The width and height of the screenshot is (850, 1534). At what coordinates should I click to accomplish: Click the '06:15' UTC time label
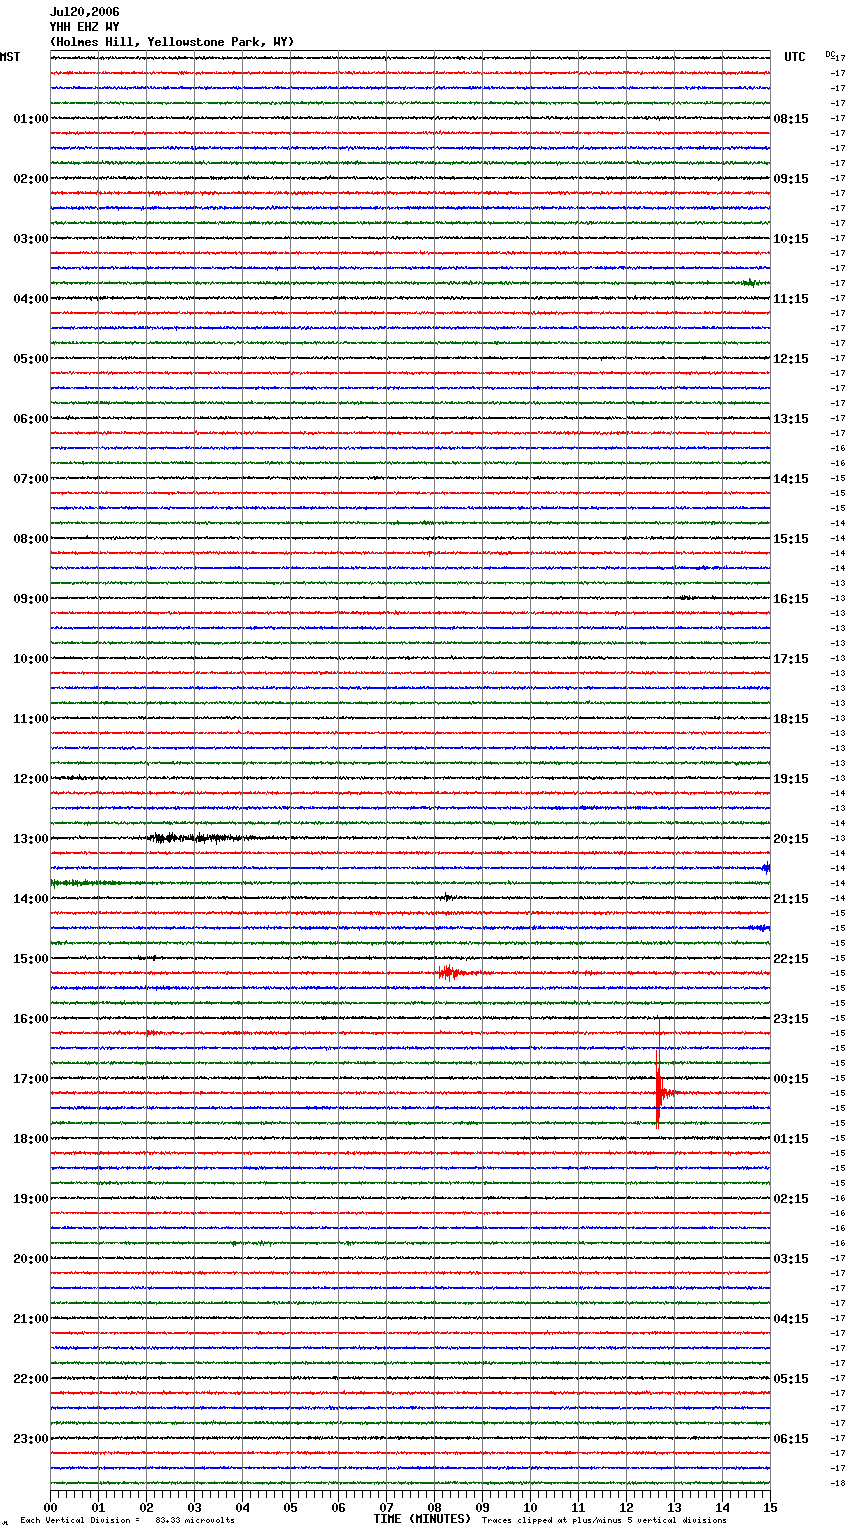(791, 1439)
